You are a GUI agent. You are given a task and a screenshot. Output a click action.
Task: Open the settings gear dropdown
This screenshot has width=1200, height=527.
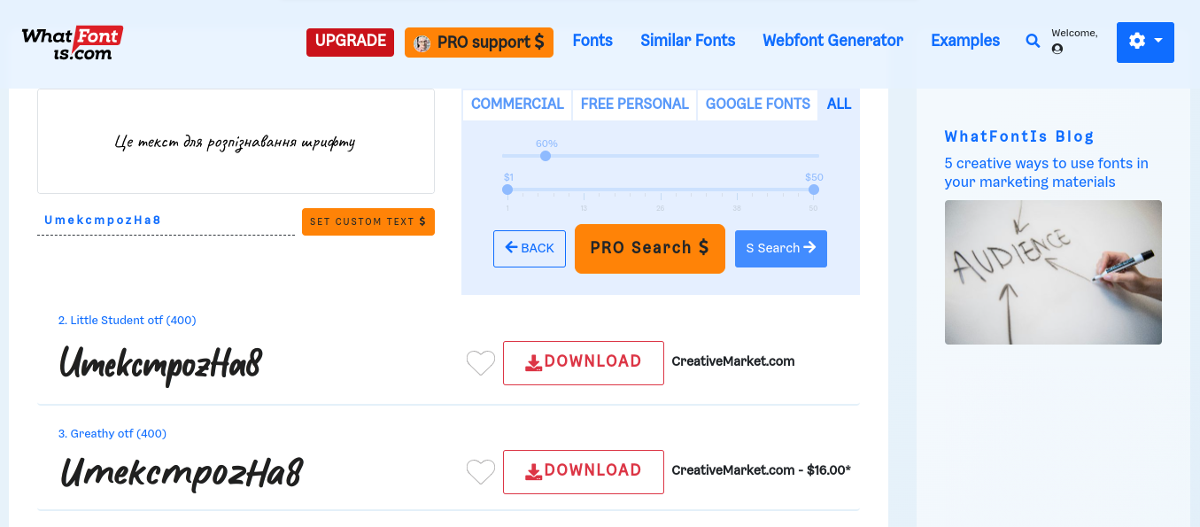(1145, 41)
